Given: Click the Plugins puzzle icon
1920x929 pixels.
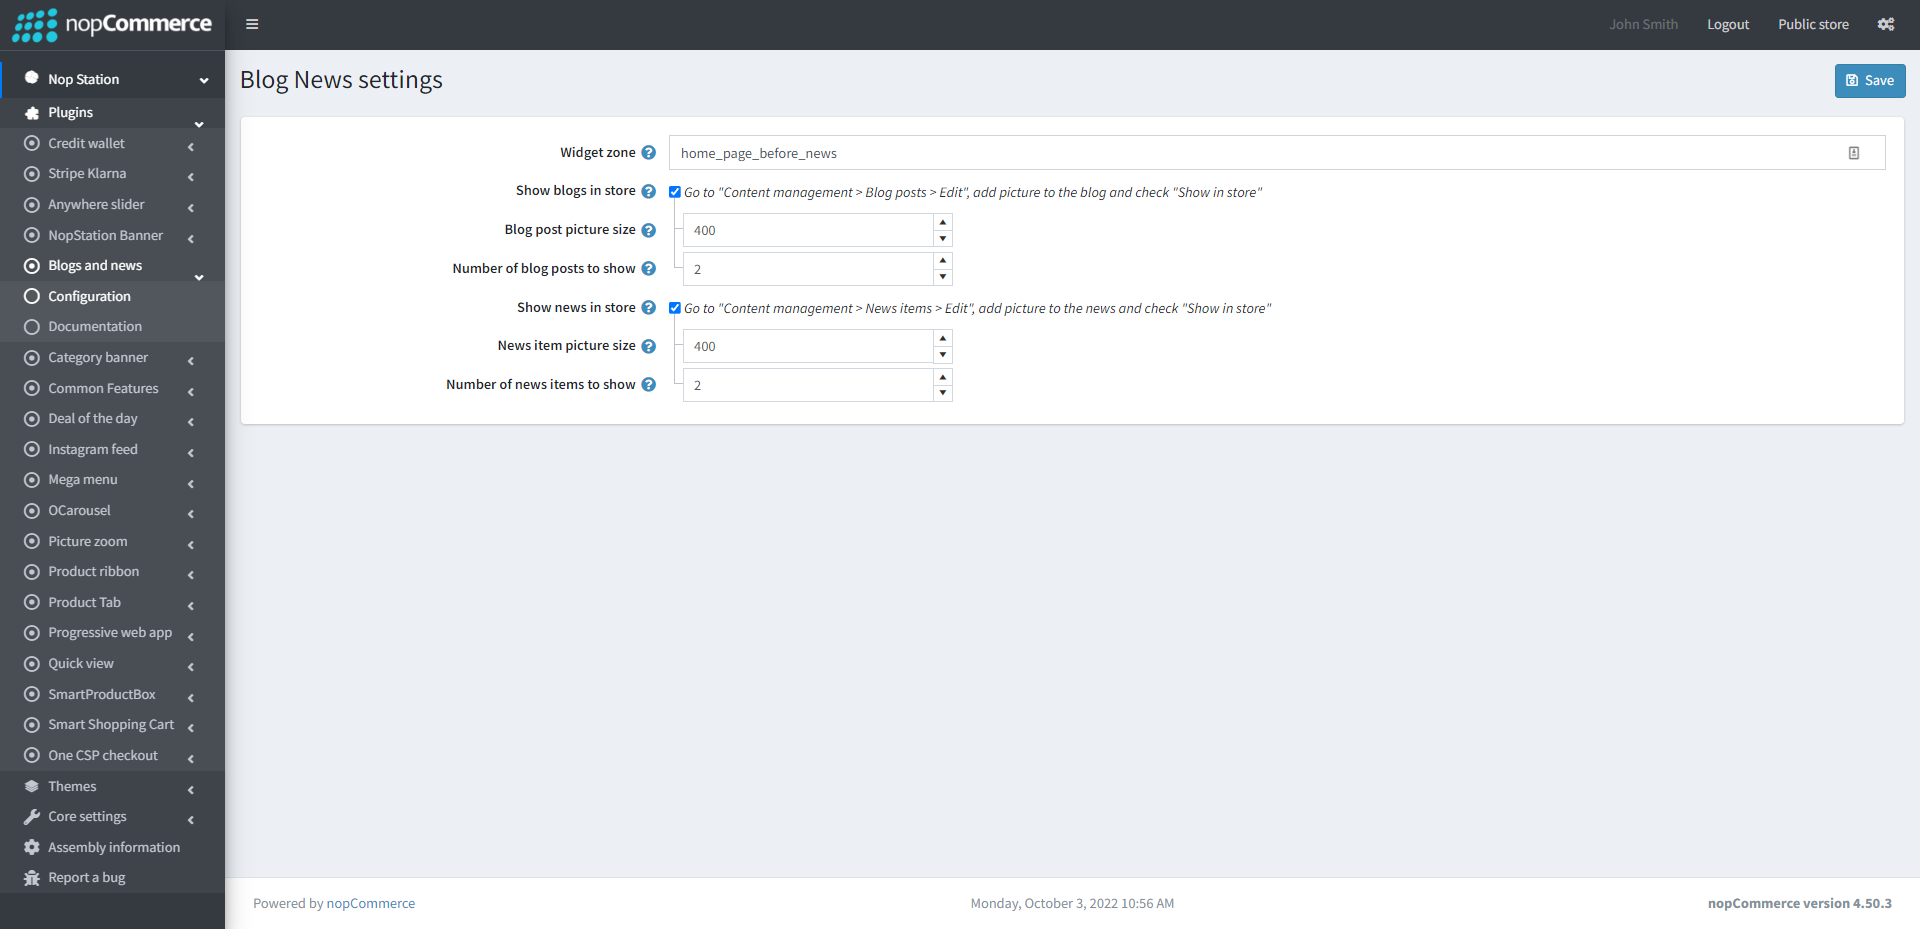Looking at the screenshot, I should tap(32, 113).
